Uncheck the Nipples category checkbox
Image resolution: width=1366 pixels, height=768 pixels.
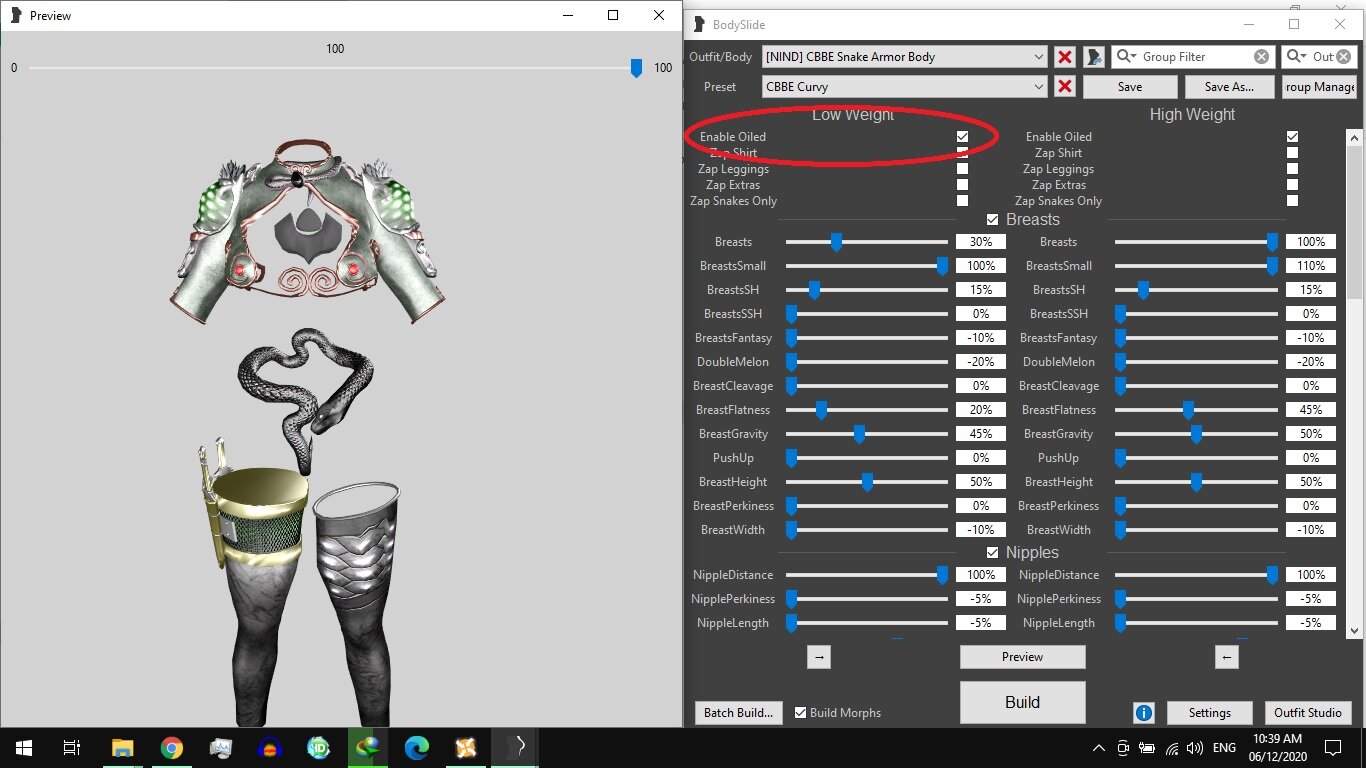click(x=992, y=553)
